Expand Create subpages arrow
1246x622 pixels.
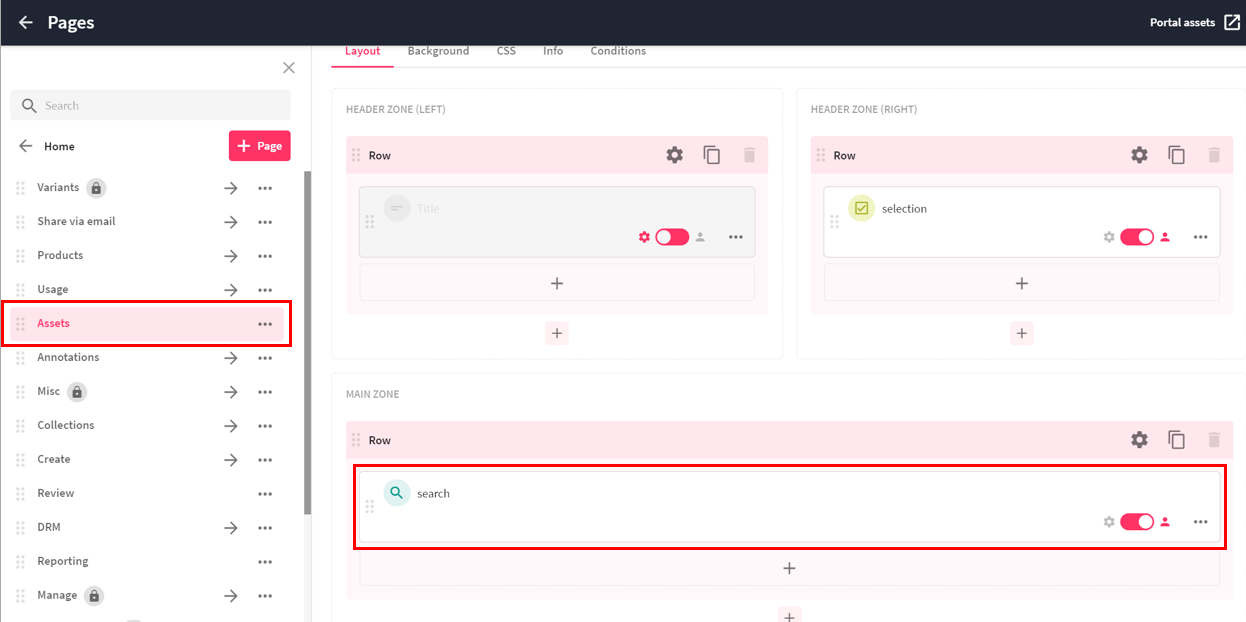coord(231,460)
